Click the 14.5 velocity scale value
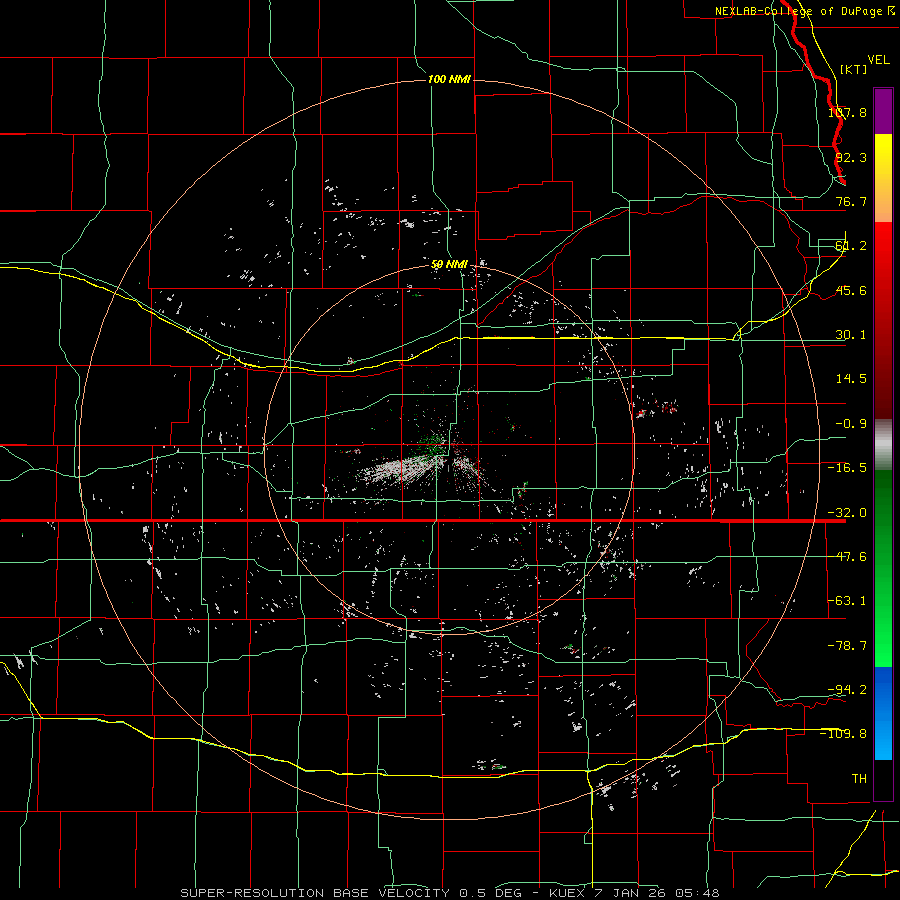This screenshot has height=900, width=900. (851, 379)
